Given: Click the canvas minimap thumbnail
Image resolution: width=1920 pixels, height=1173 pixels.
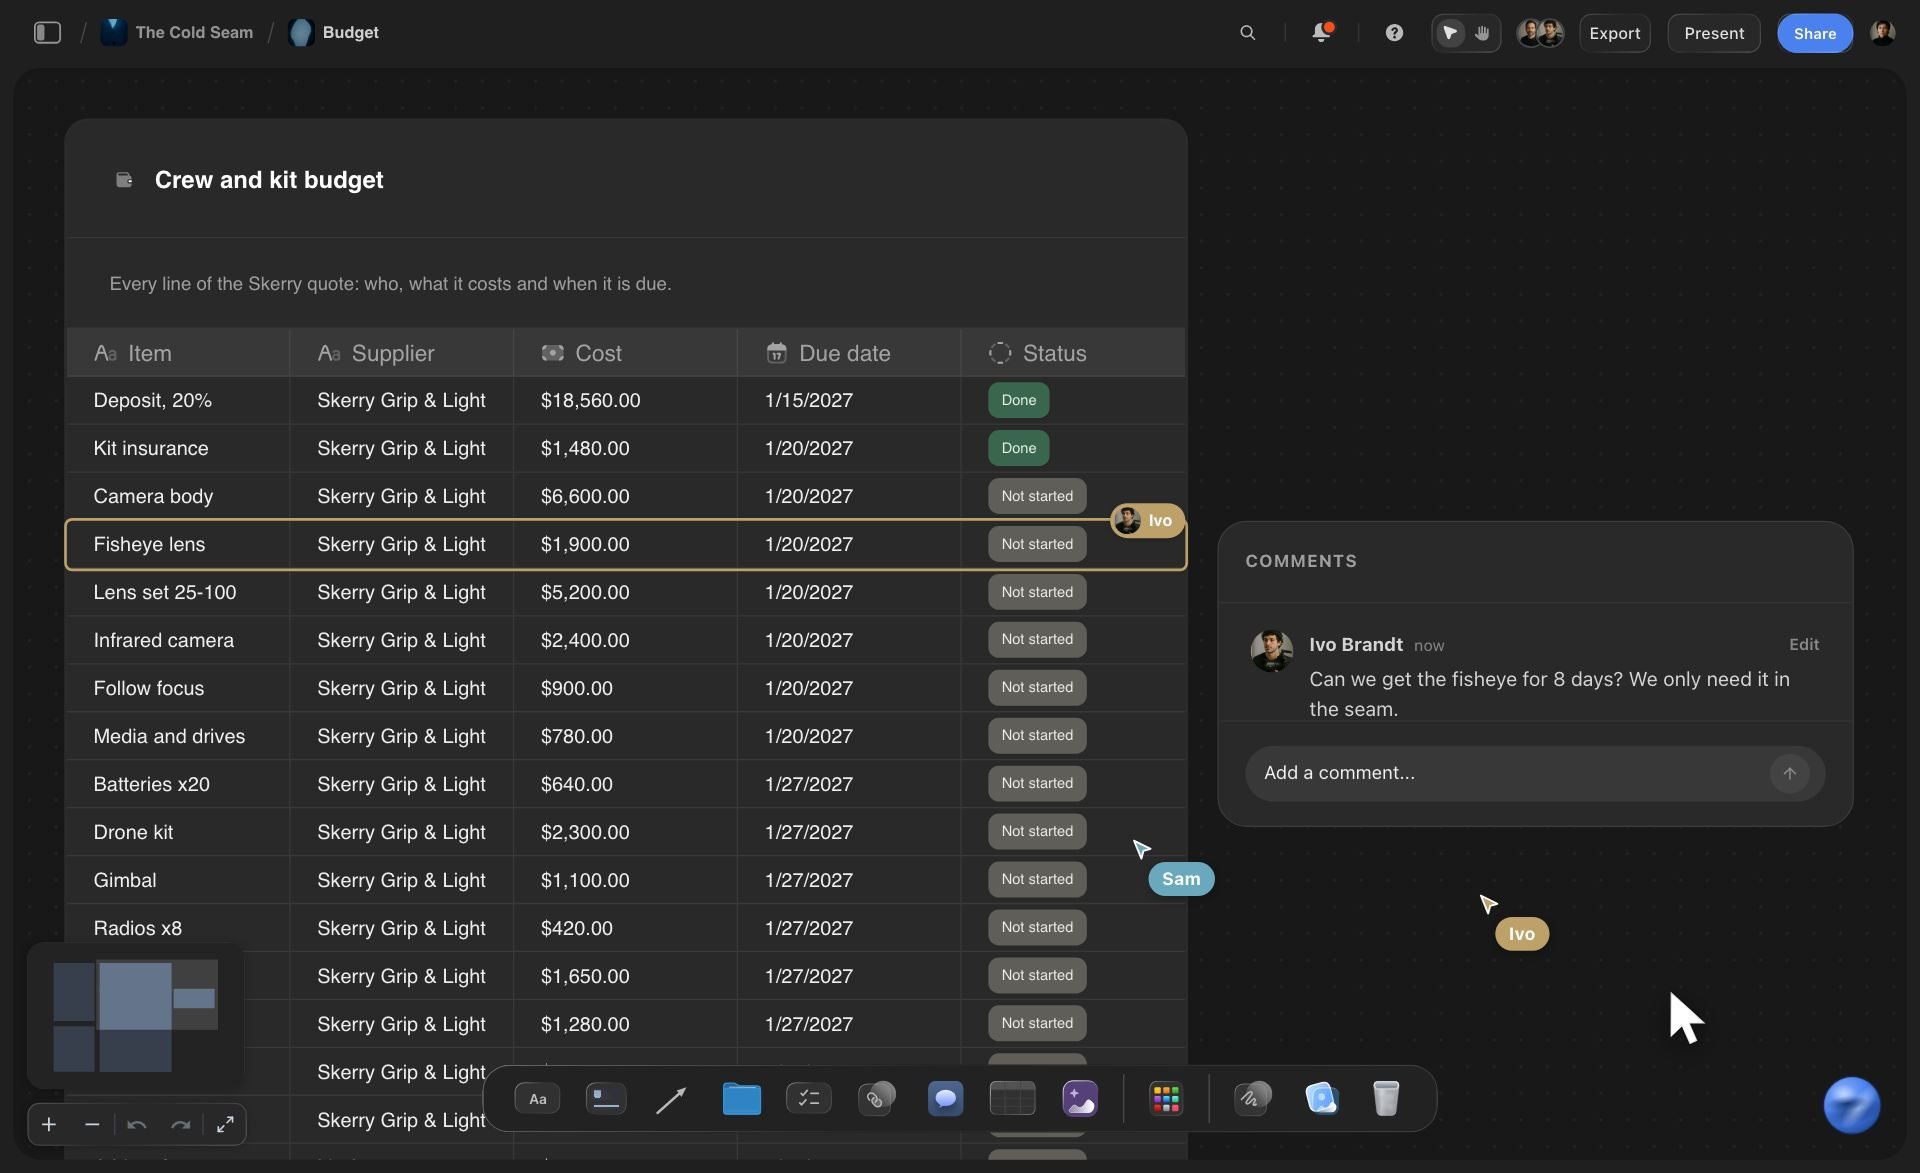Looking at the screenshot, I should click(x=135, y=1016).
